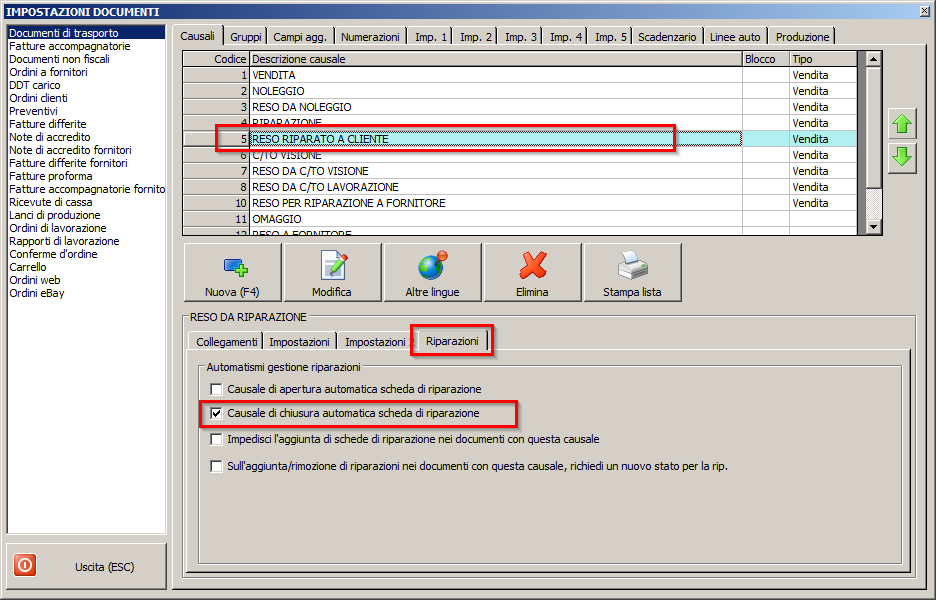Screen dimensions: 936x600
Task: Click the Elimina red X button
Action: click(532, 272)
